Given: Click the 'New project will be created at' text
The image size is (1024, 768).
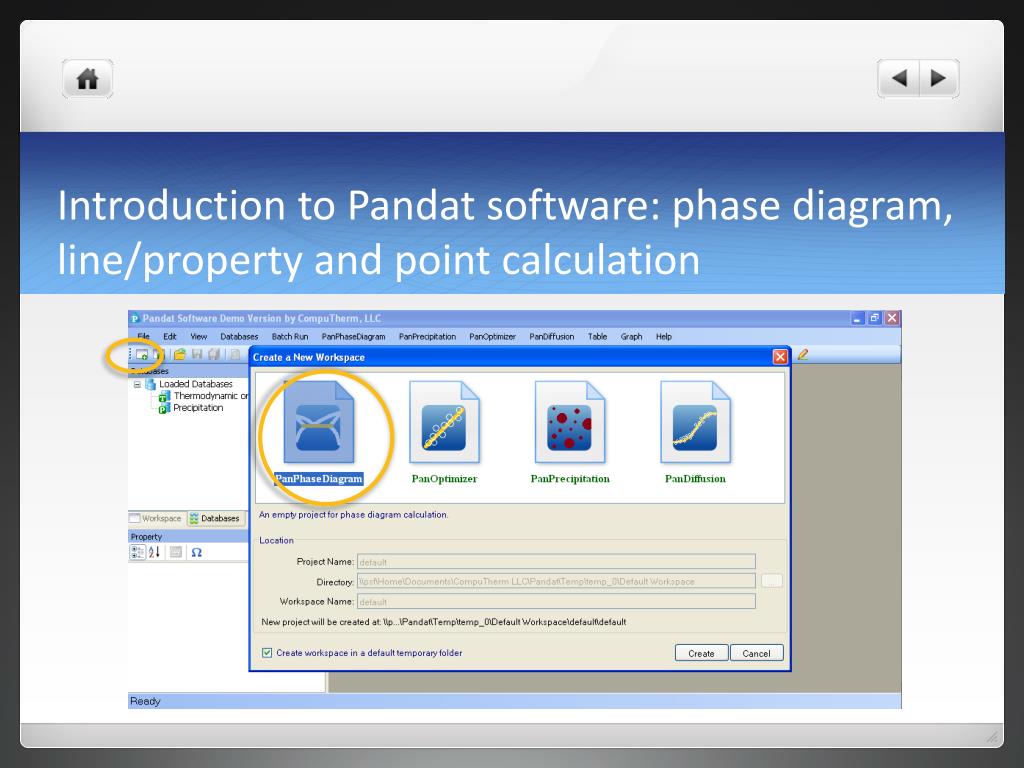Looking at the screenshot, I should pyautogui.click(x=443, y=622).
